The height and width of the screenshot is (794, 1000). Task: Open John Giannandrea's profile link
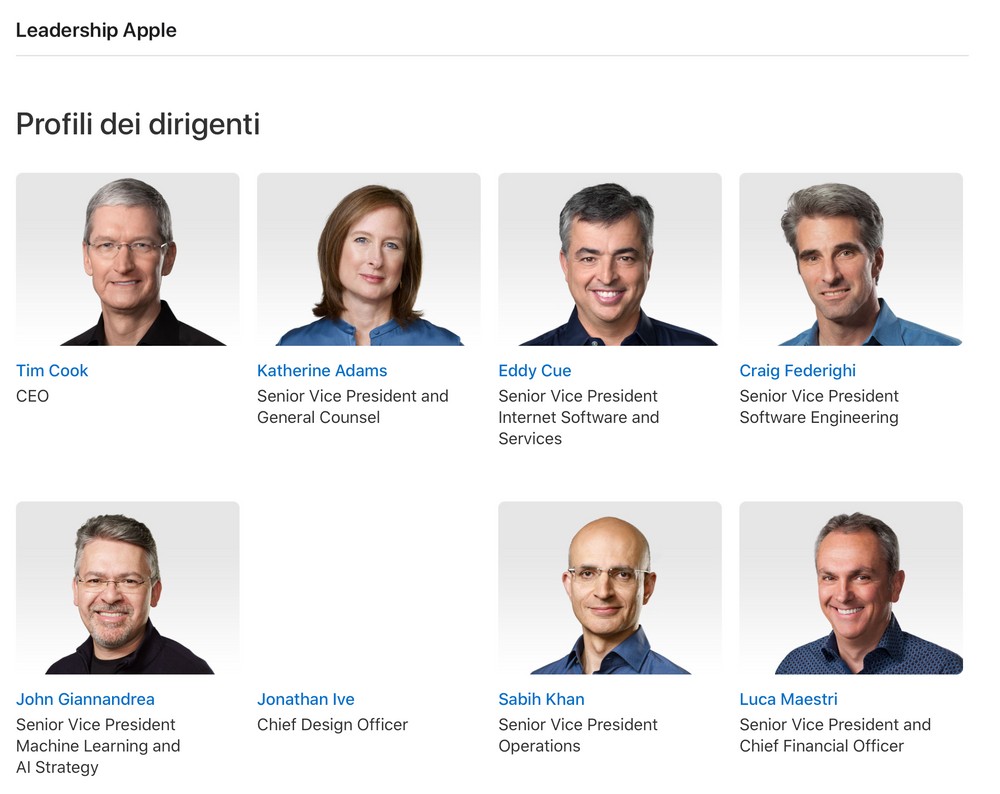[x=85, y=699]
